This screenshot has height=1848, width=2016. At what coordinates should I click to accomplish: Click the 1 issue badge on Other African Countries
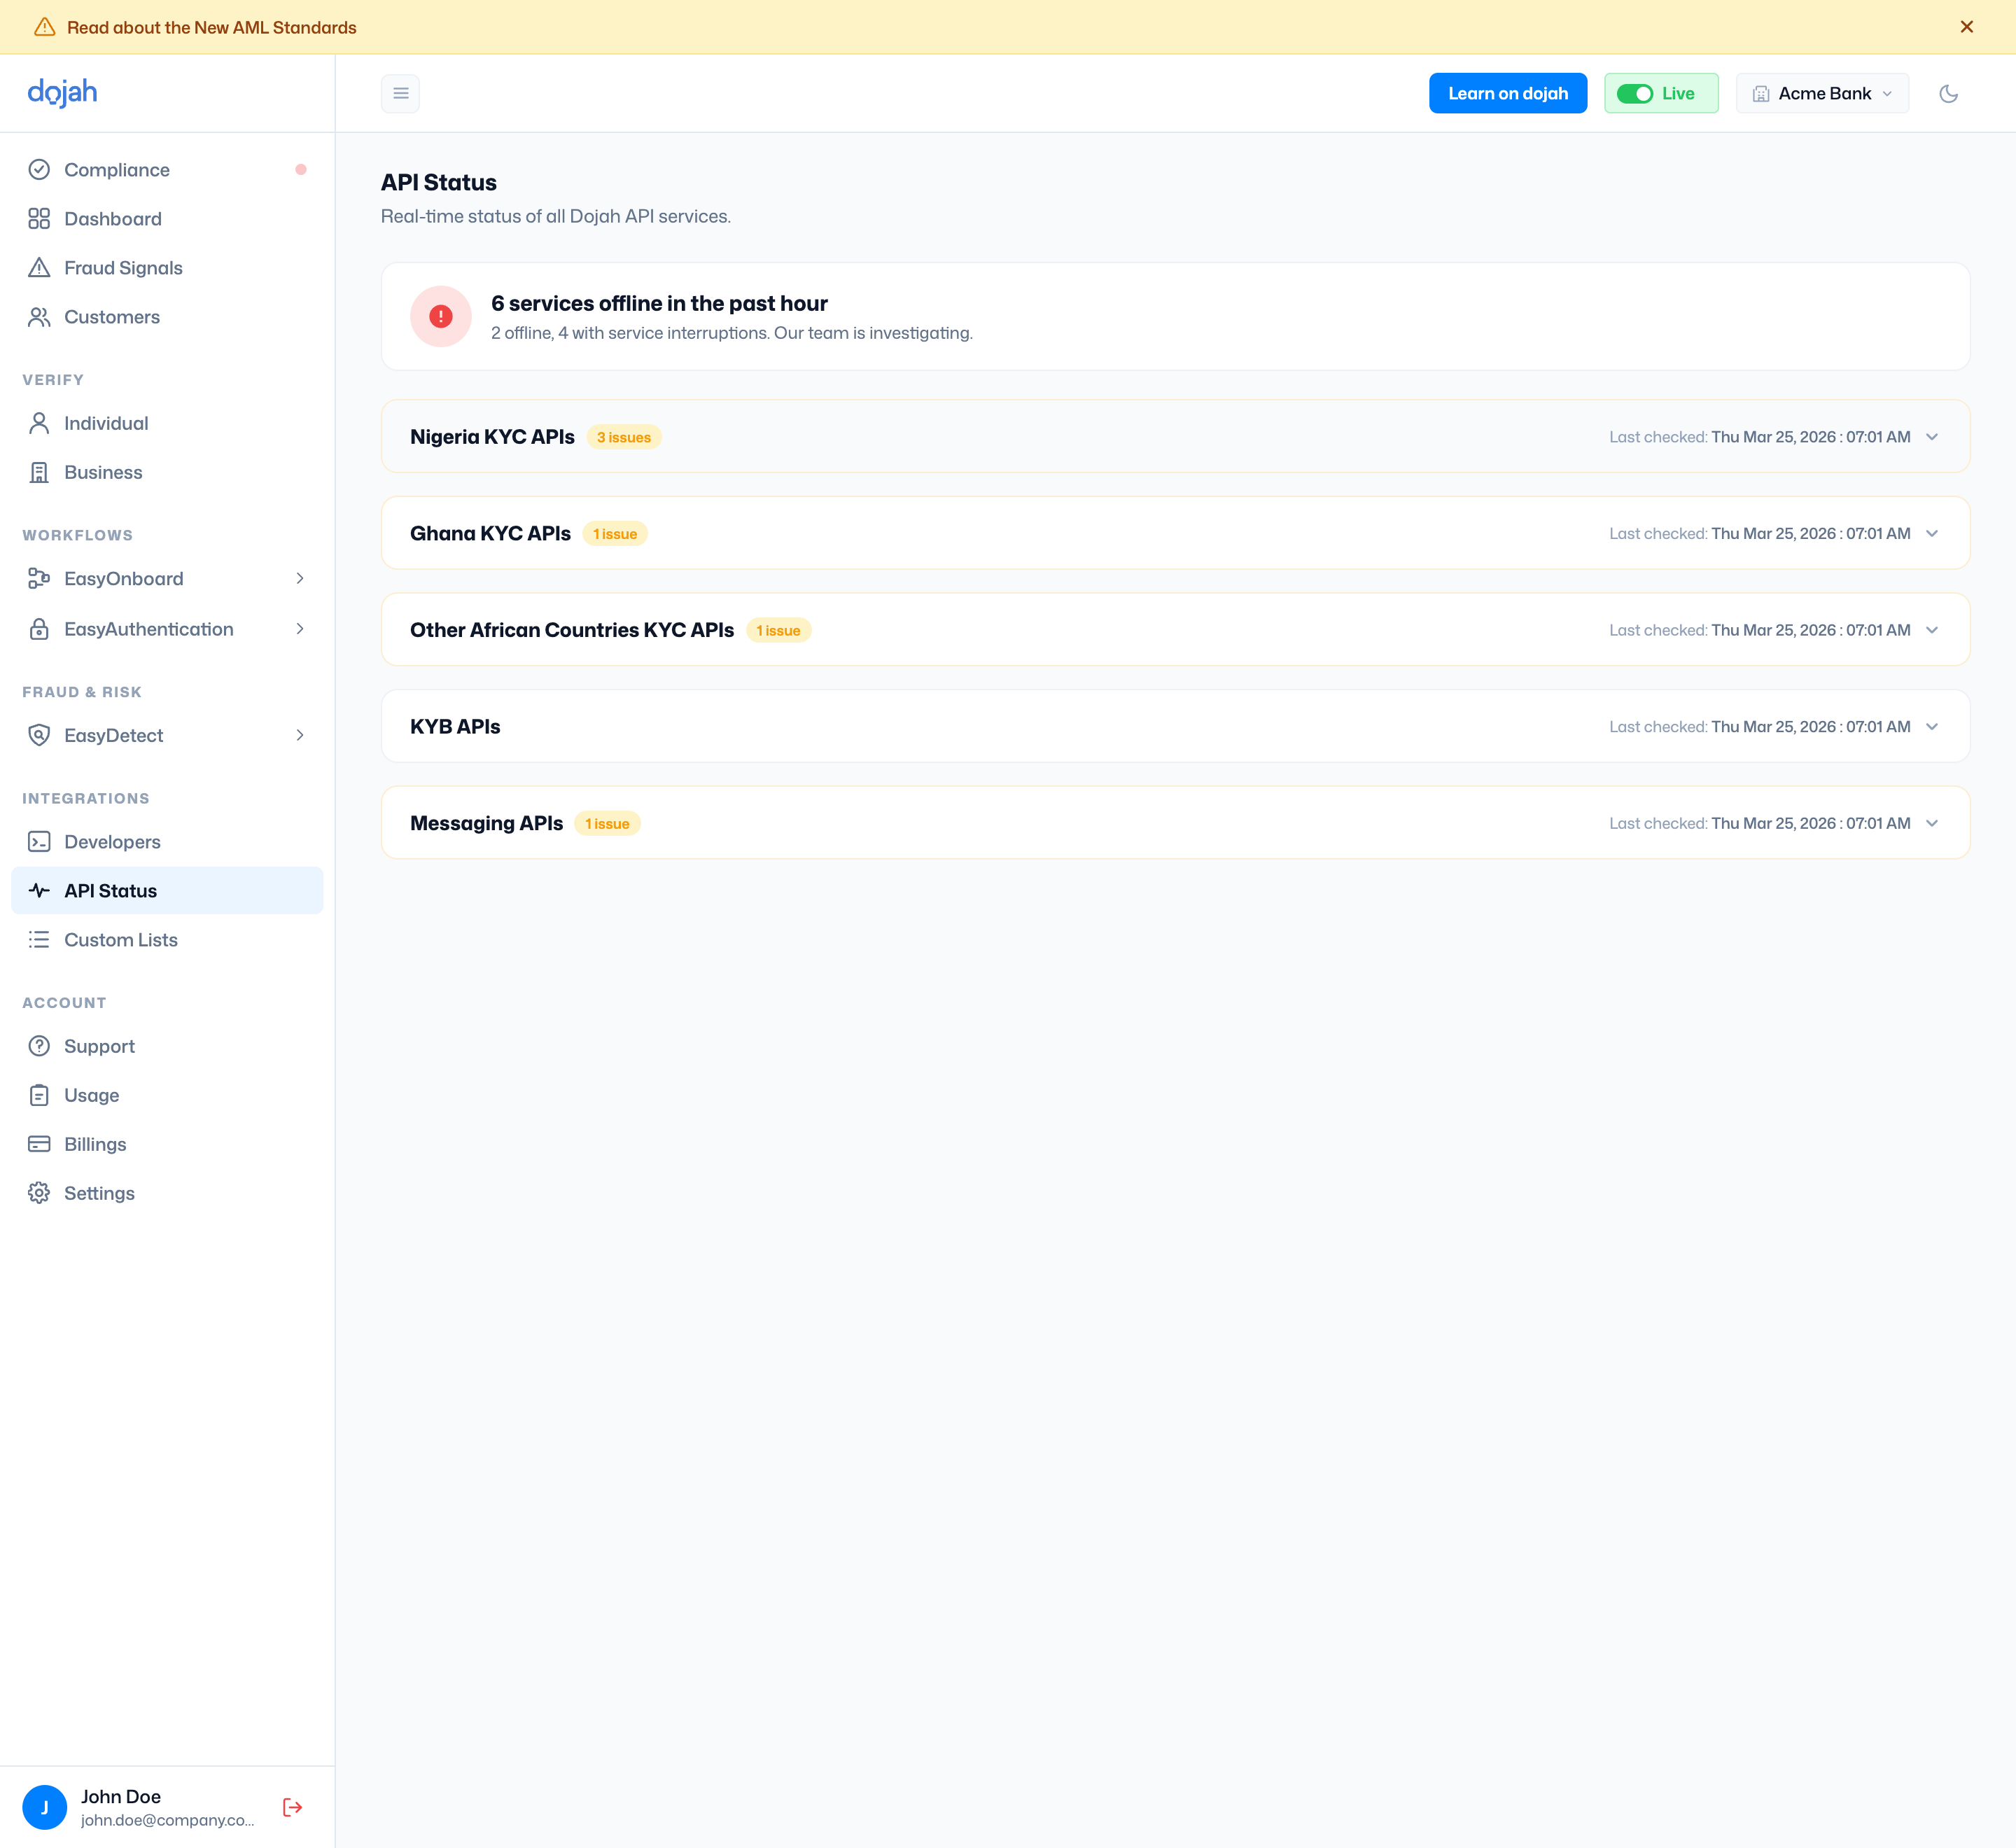778,631
